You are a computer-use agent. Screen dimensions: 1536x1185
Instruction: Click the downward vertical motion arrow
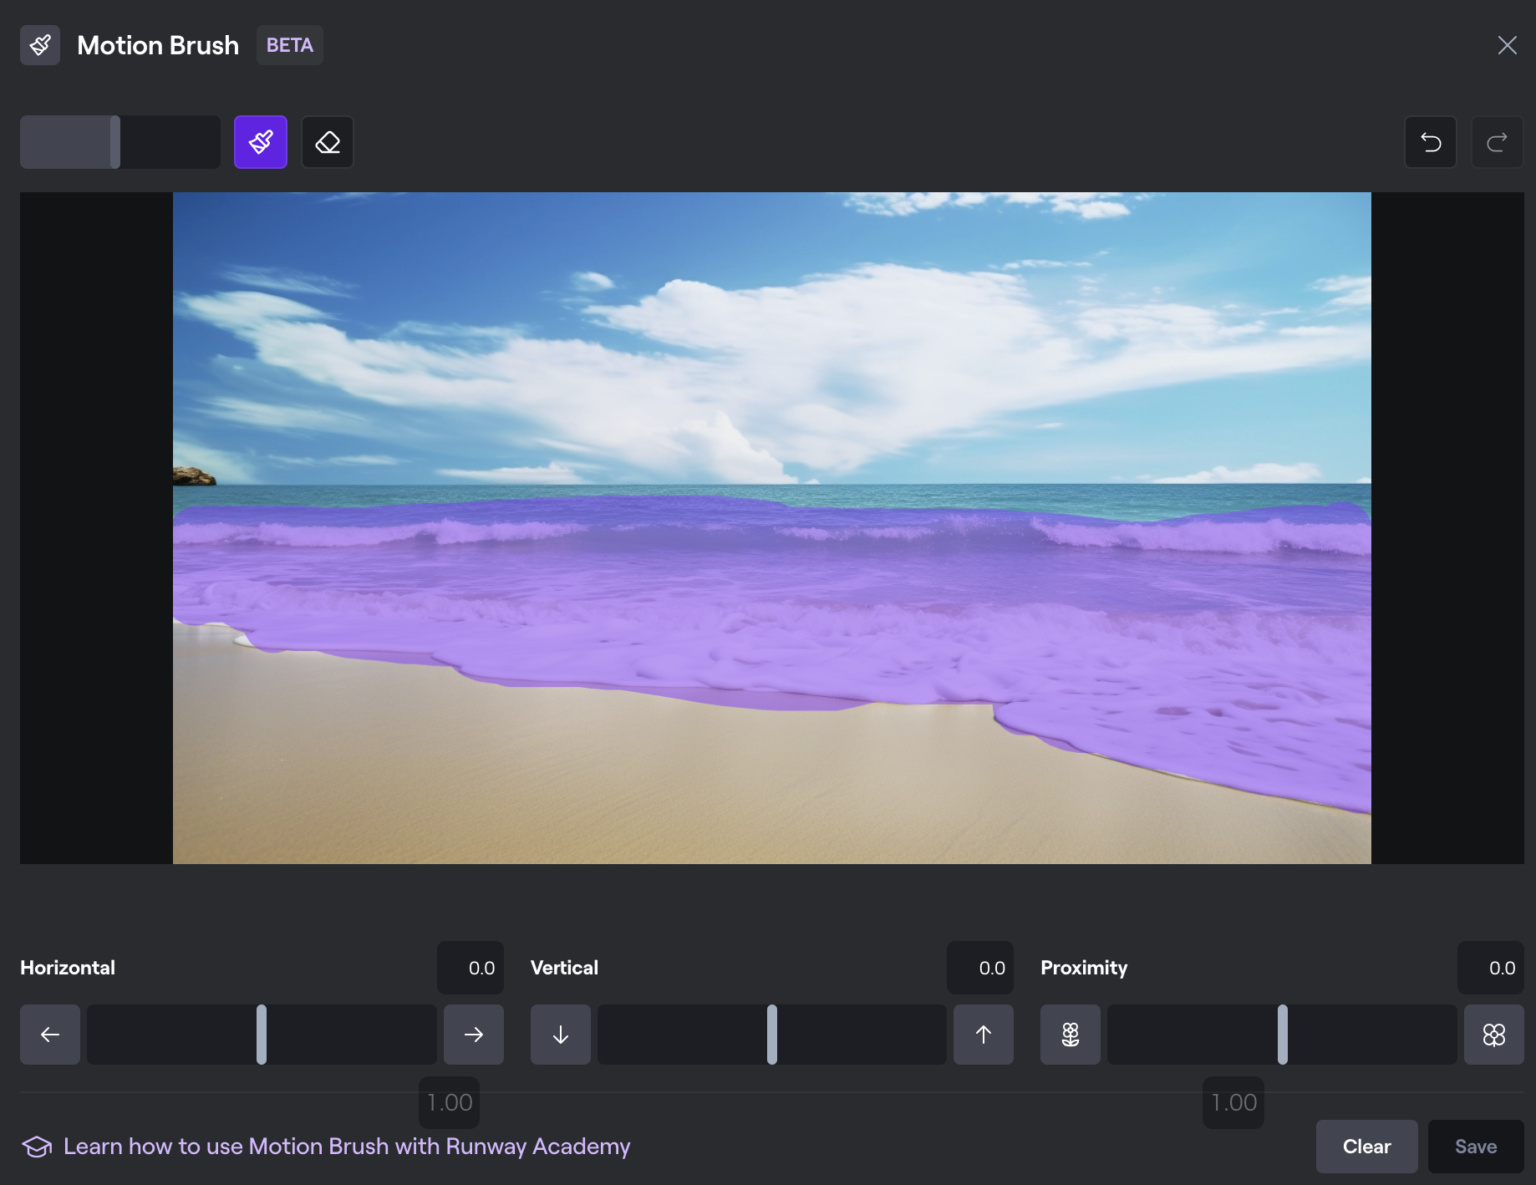(x=560, y=1034)
